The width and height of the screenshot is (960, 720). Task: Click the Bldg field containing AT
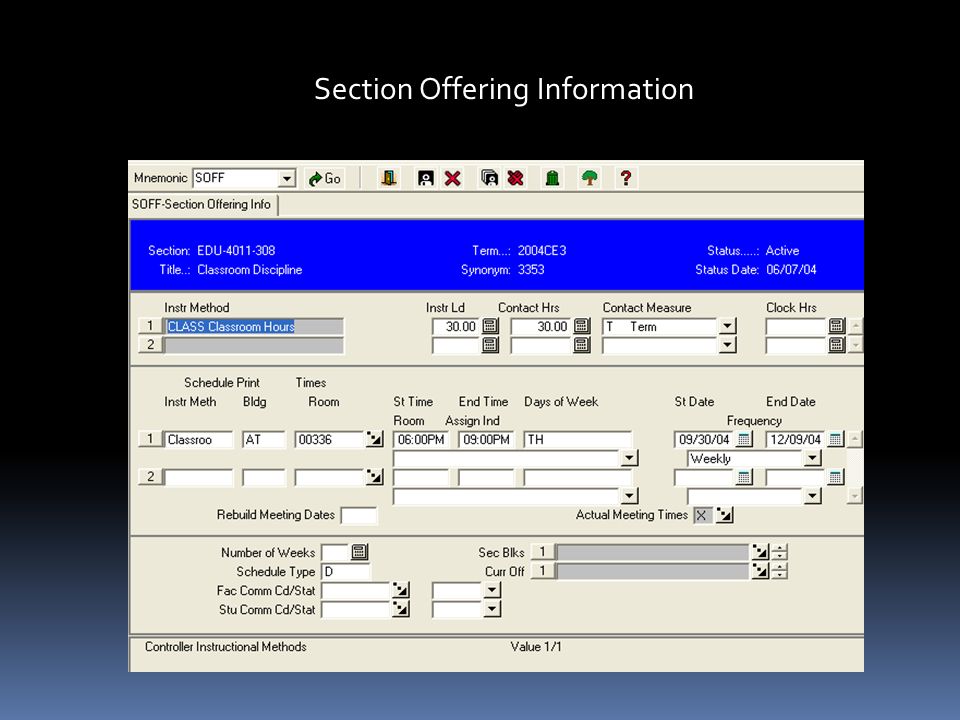pyautogui.click(x=264, y=440)
